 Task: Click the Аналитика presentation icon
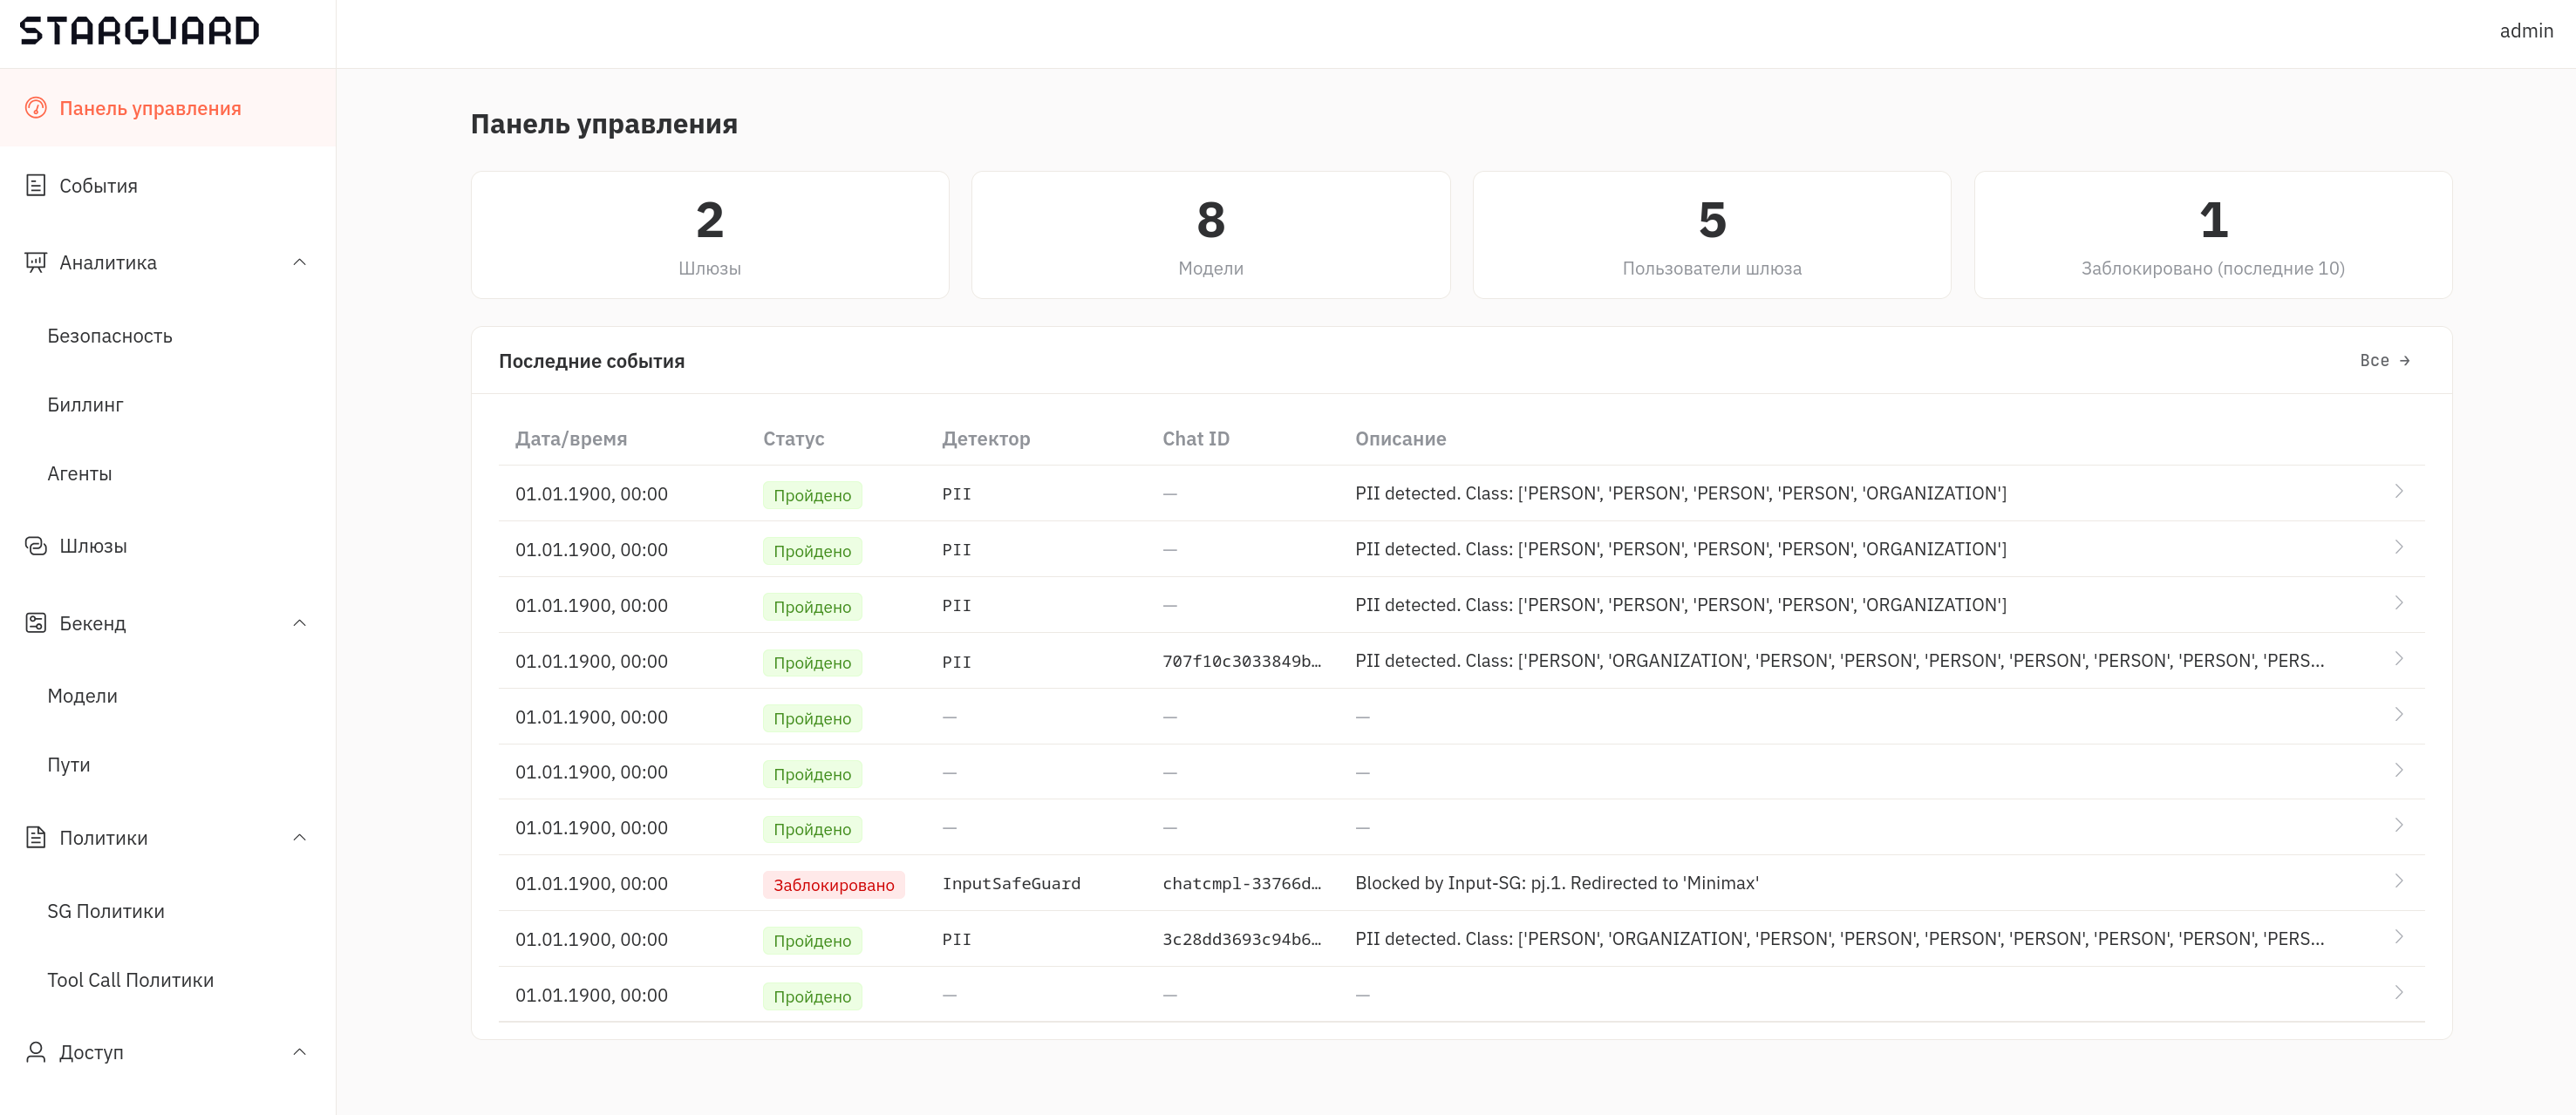(36, 262)
